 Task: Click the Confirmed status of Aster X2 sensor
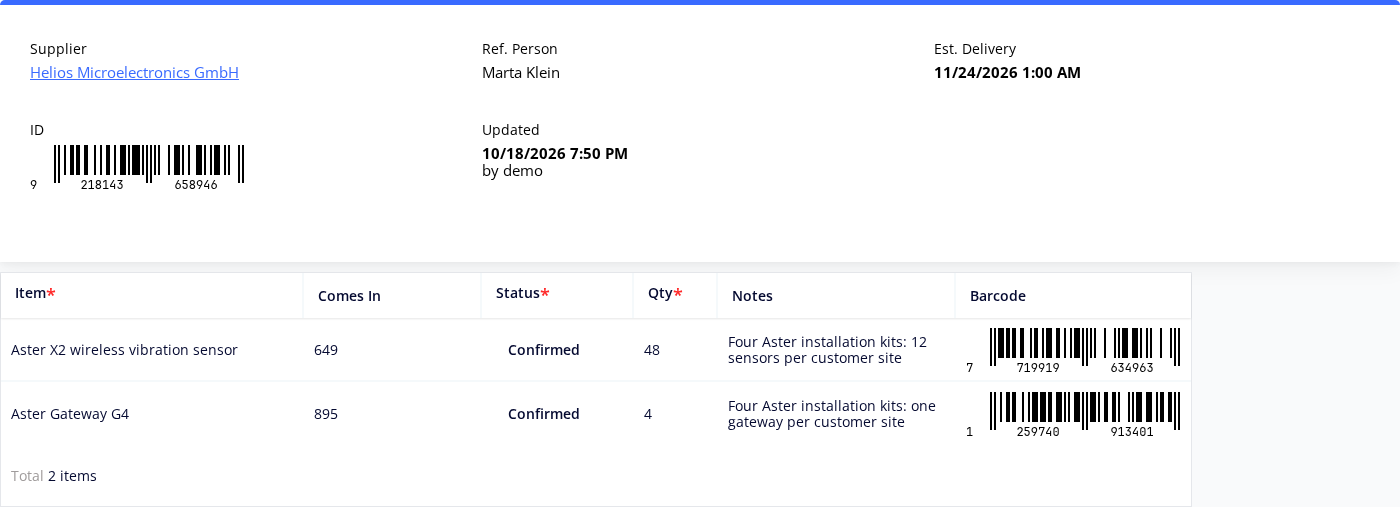(544, 350)
